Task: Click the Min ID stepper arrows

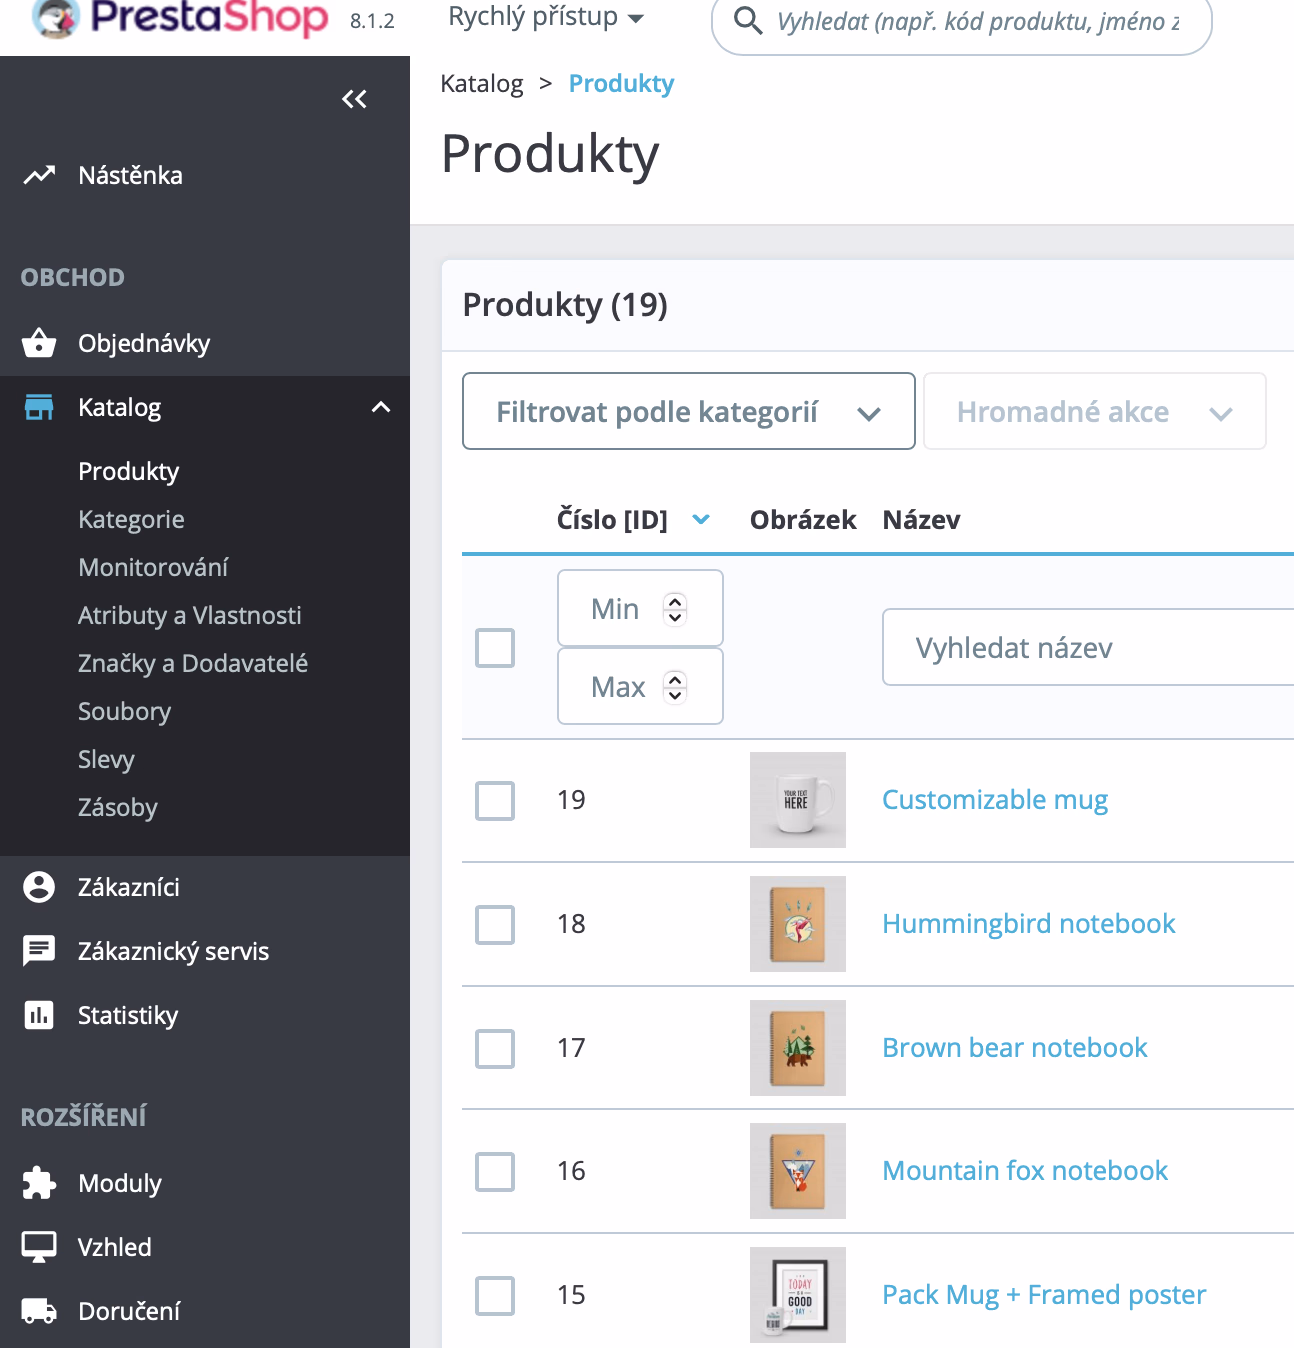Action: 676,609
